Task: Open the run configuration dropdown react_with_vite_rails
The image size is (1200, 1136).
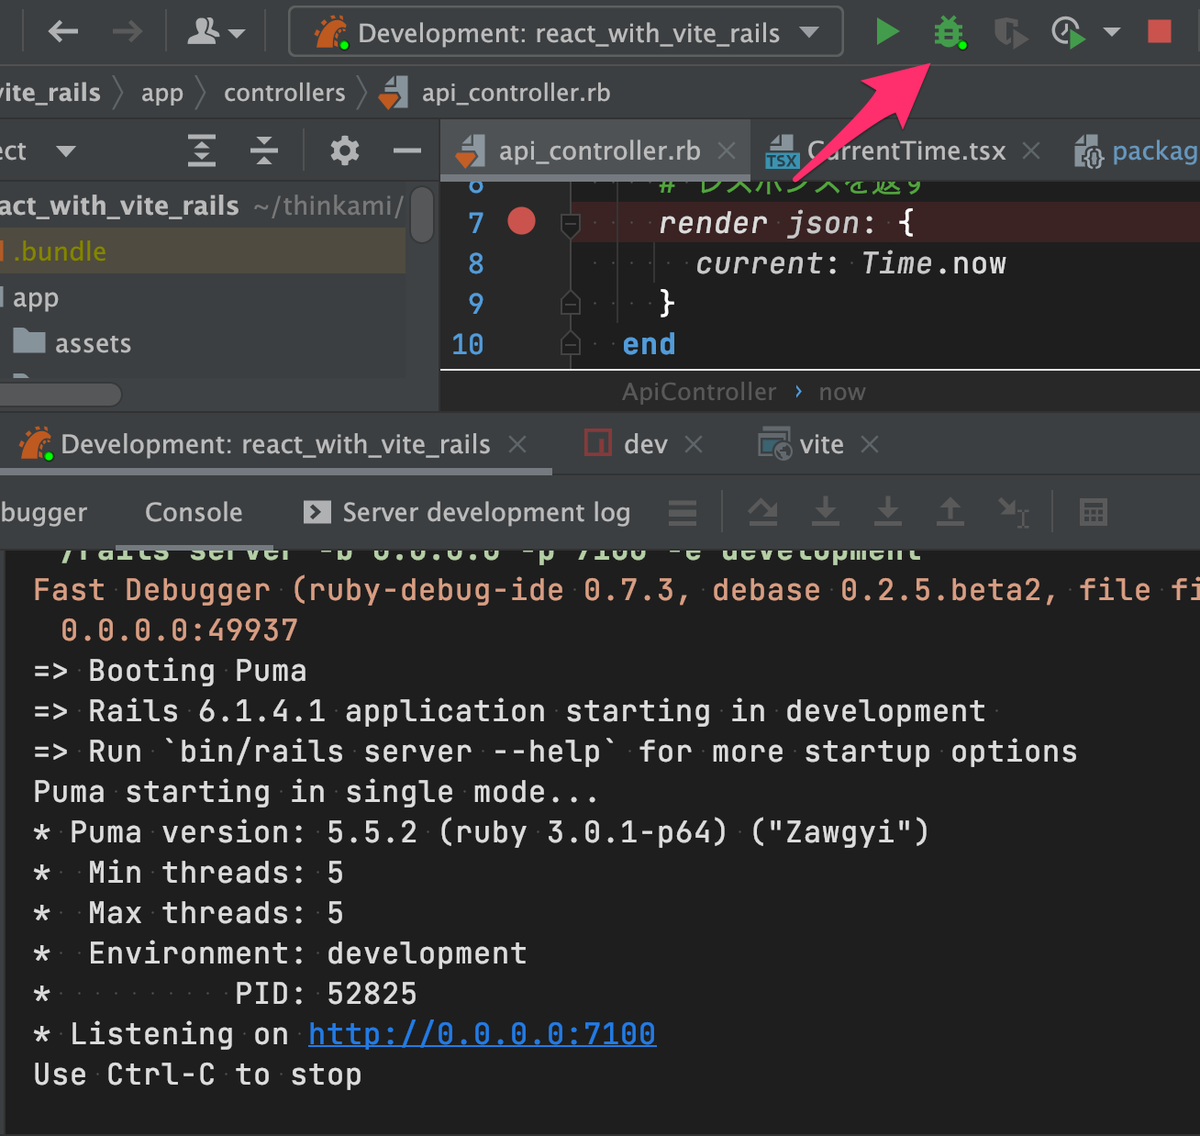Action: click(565, 32)
